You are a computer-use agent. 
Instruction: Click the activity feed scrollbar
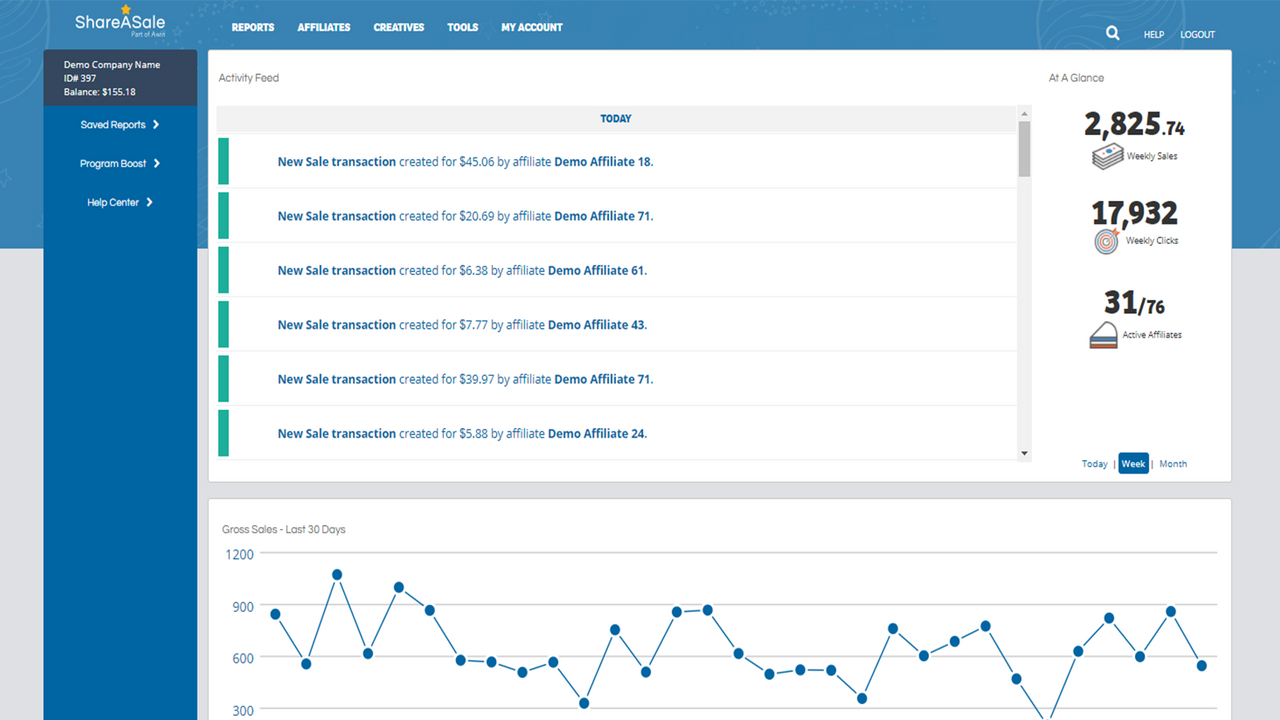point(1023,150)
